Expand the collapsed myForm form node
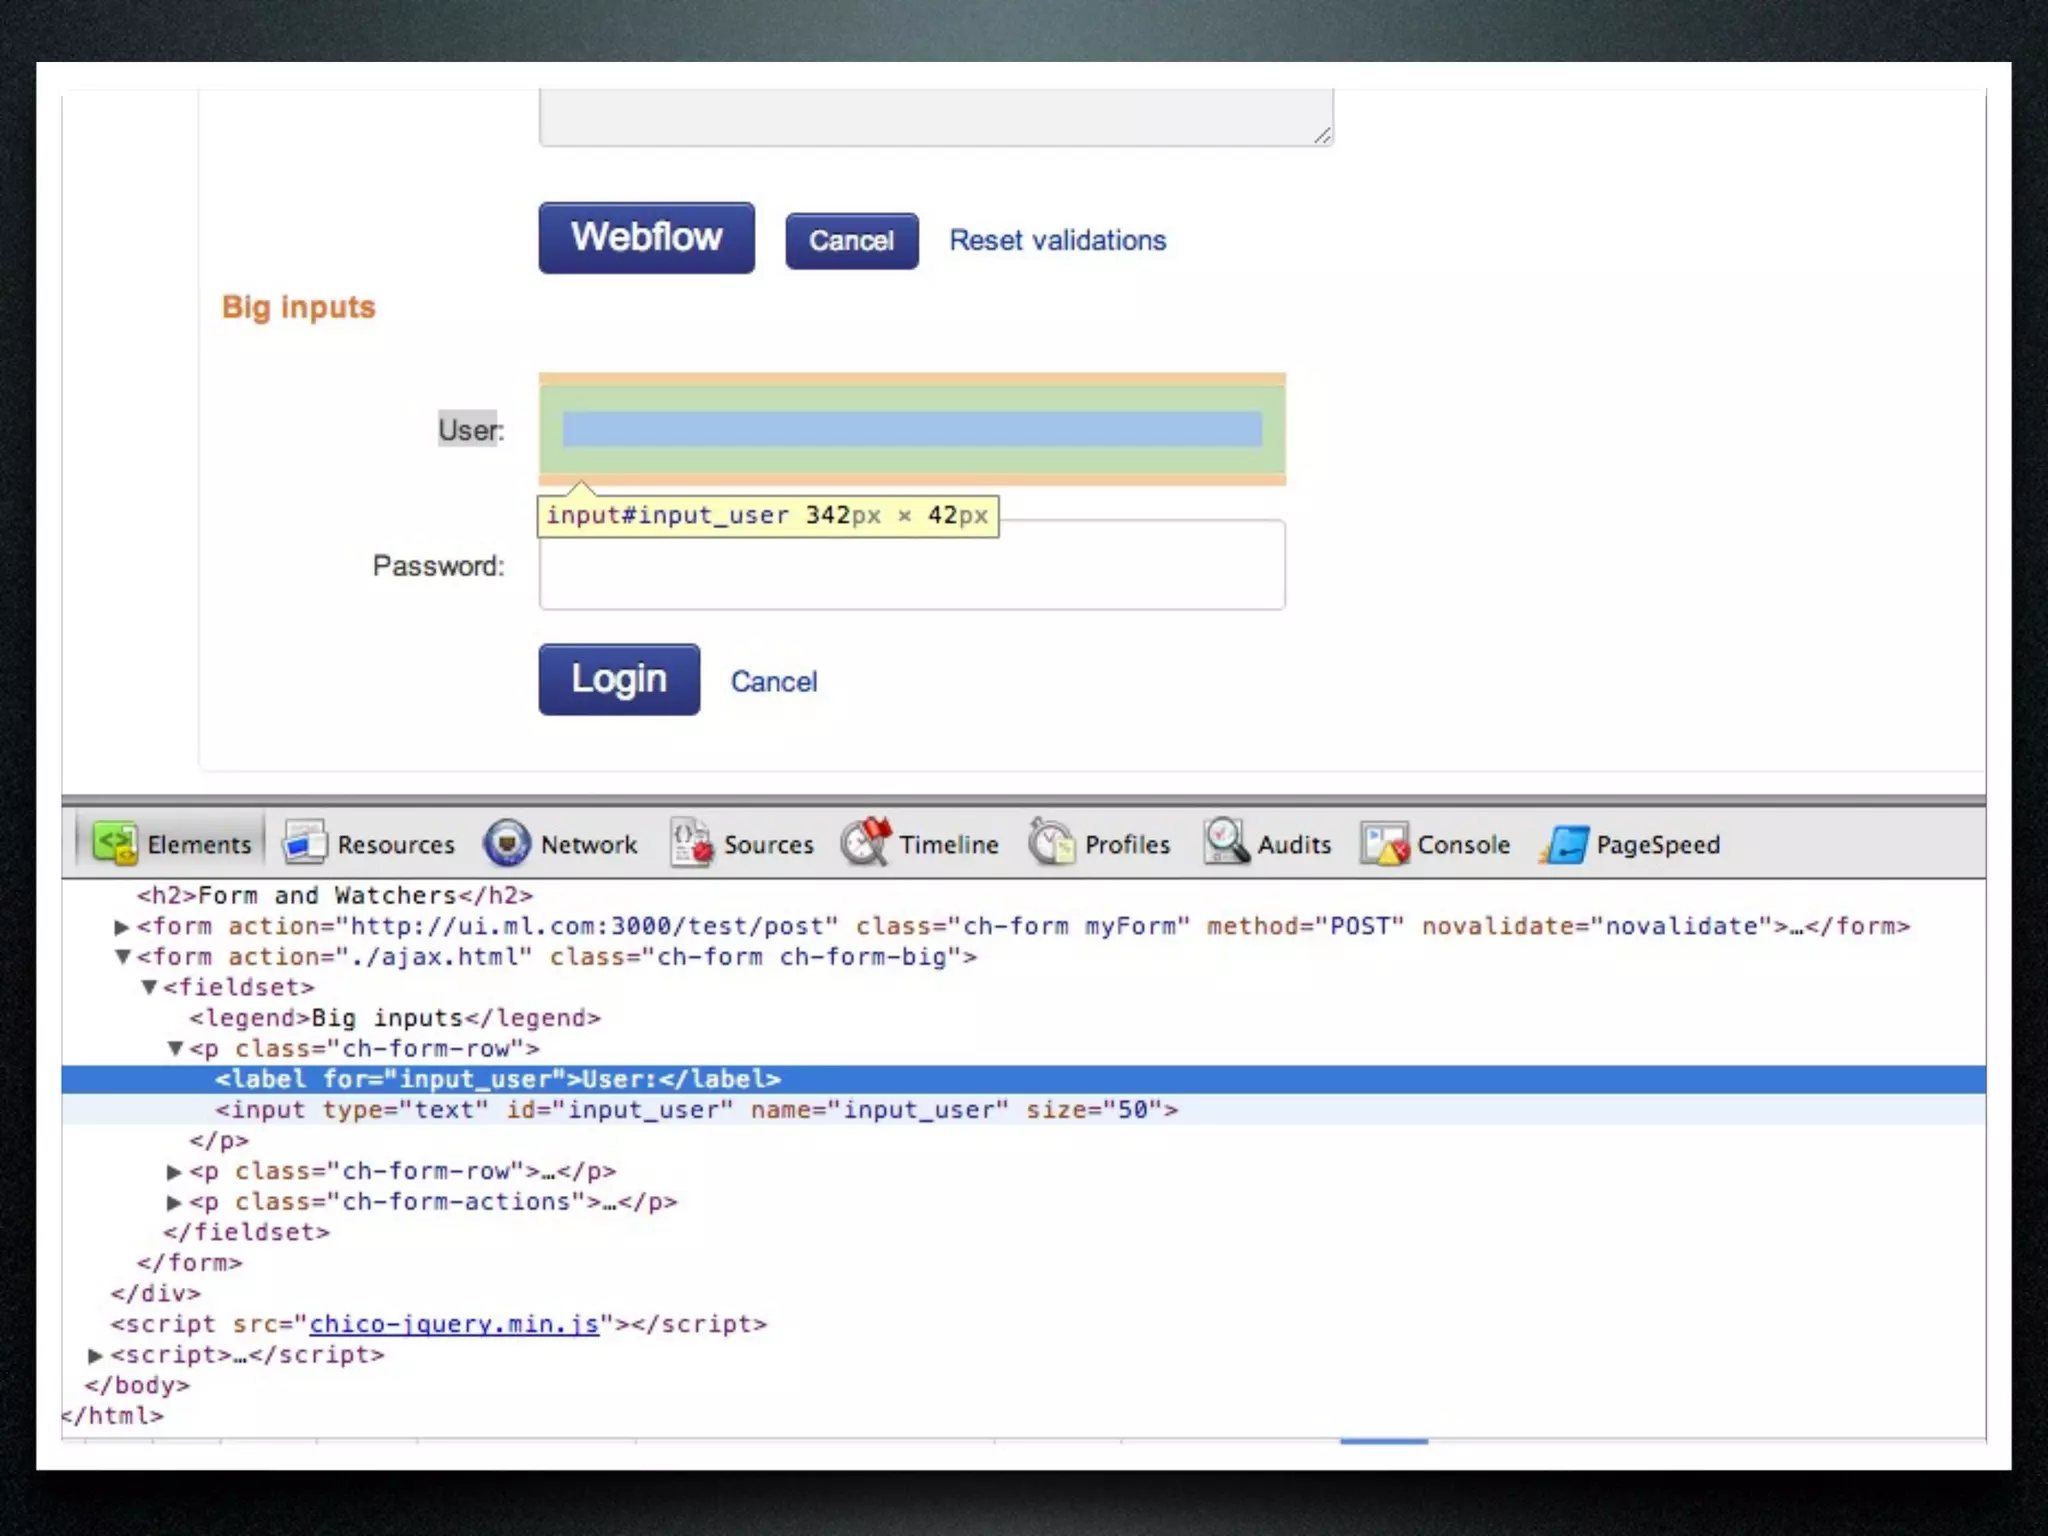This screenshot has width=2048, height=1536. point(122,927)
